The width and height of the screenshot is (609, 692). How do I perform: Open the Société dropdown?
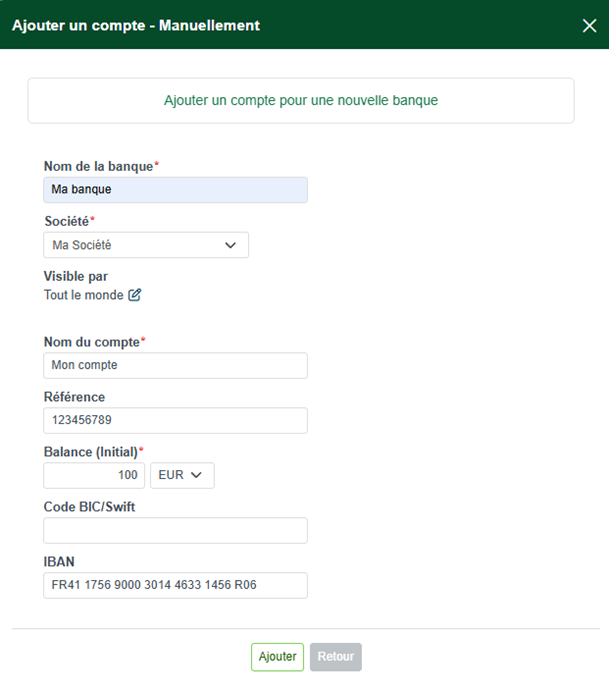click(146, 245)
